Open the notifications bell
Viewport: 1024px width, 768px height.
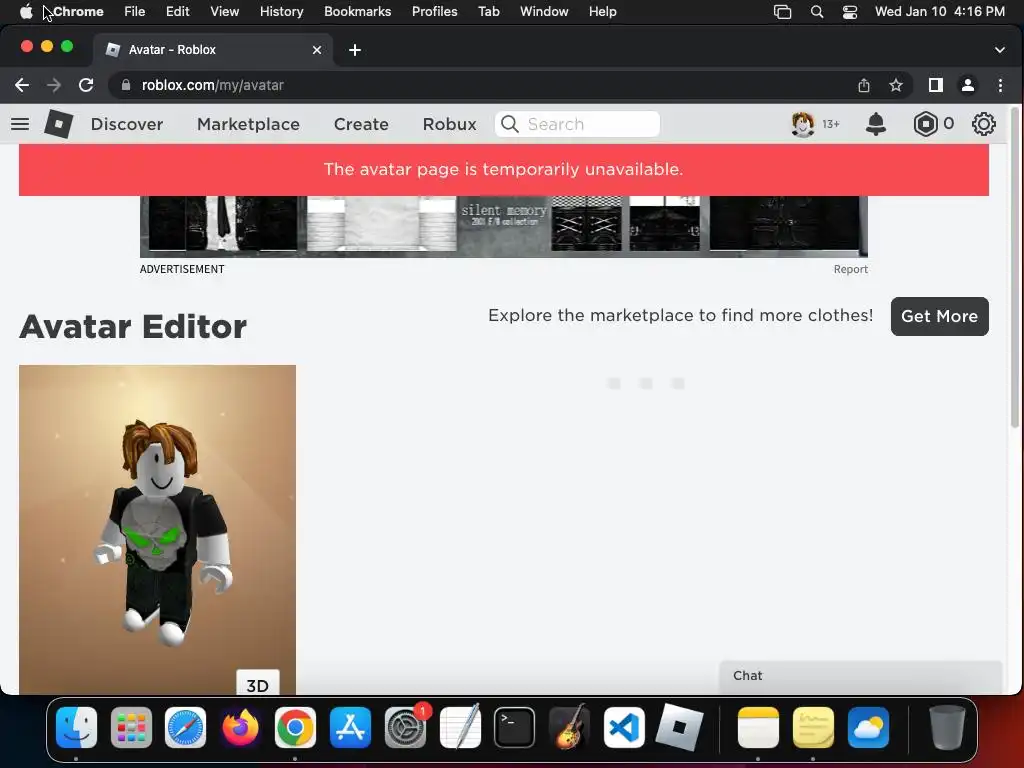[x=876, y=124]
